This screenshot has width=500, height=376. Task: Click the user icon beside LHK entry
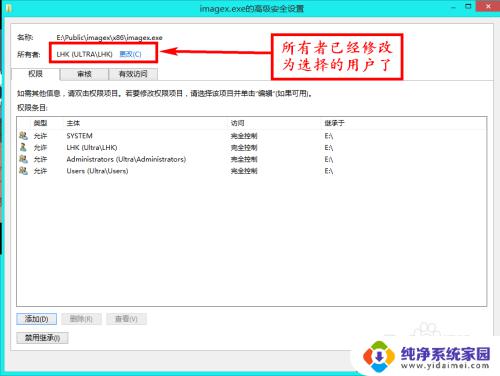coord(23,147)
